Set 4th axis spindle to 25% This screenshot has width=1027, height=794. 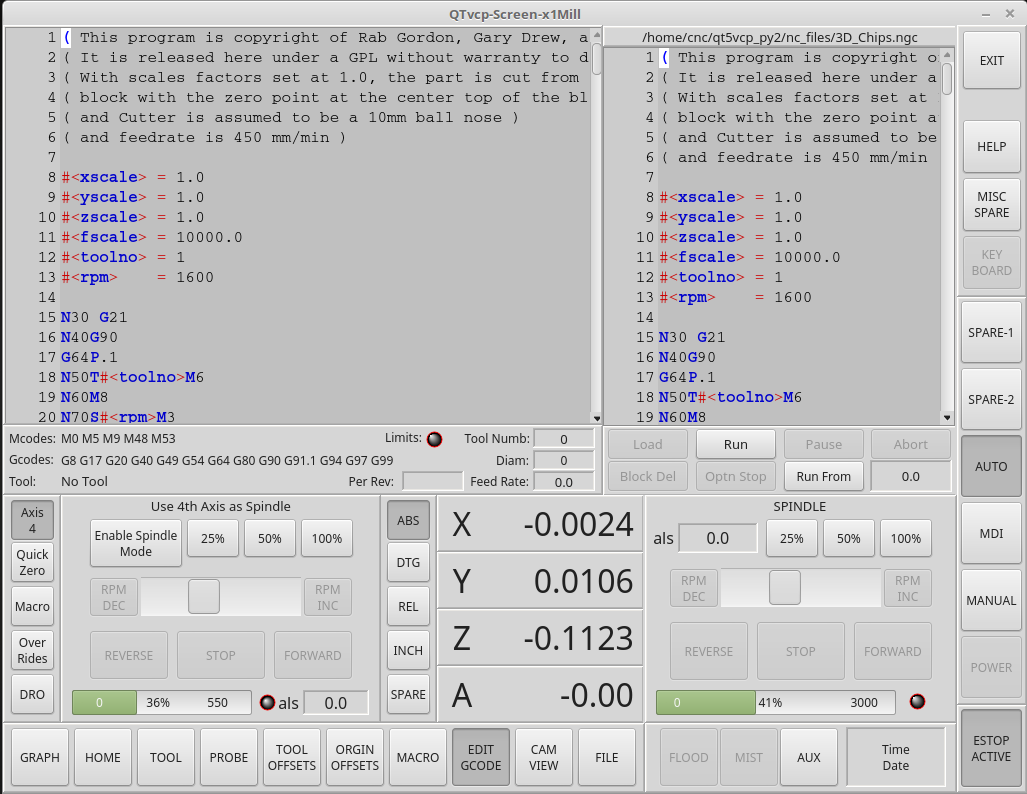(213, 539)
